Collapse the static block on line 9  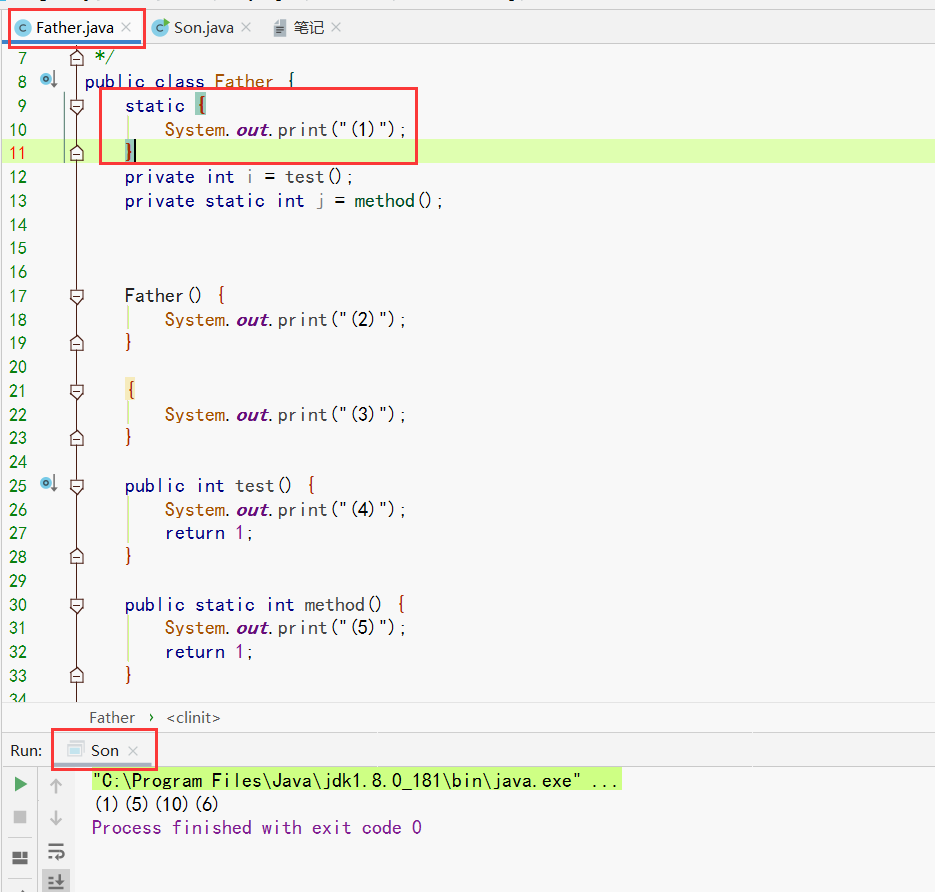pyautogui.click(x=77, y=105)
